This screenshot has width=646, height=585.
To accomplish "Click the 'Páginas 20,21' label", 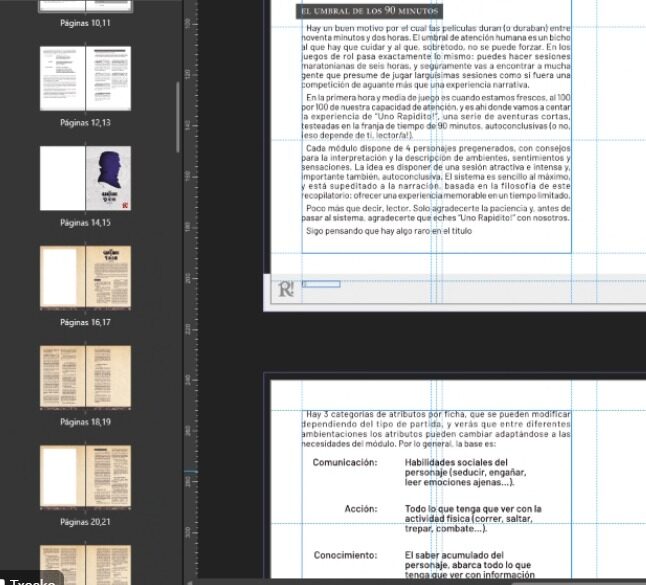I will click(x=85, y=522).
